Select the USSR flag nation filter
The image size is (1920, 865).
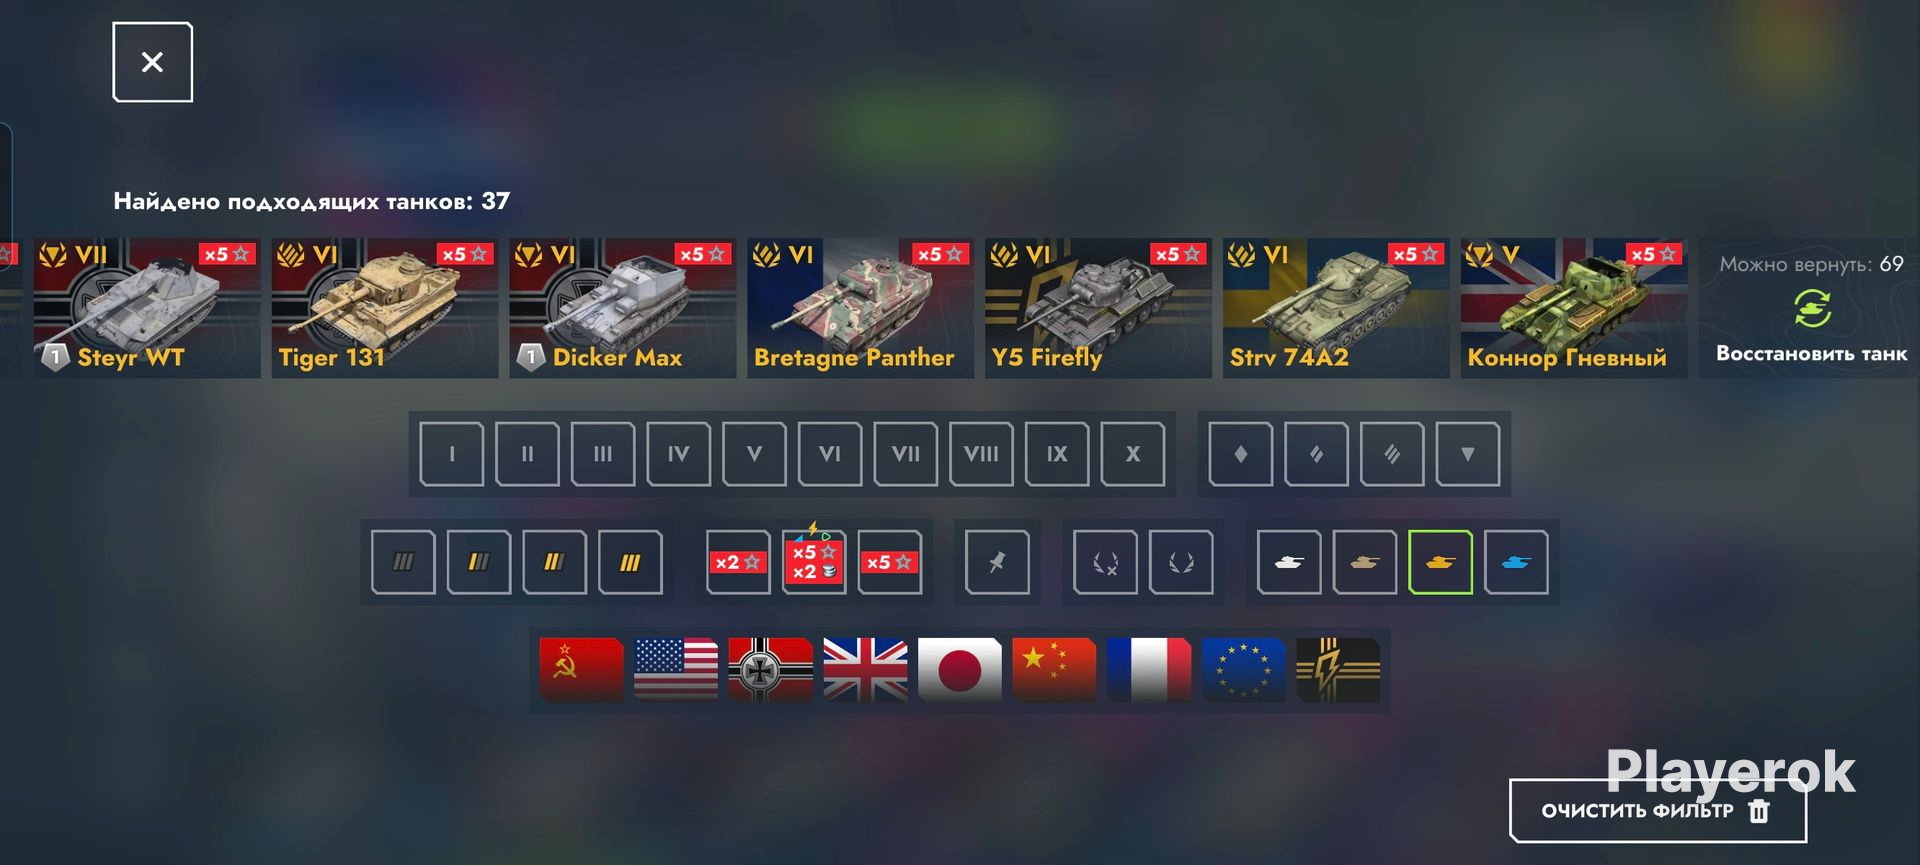[581, 669]
